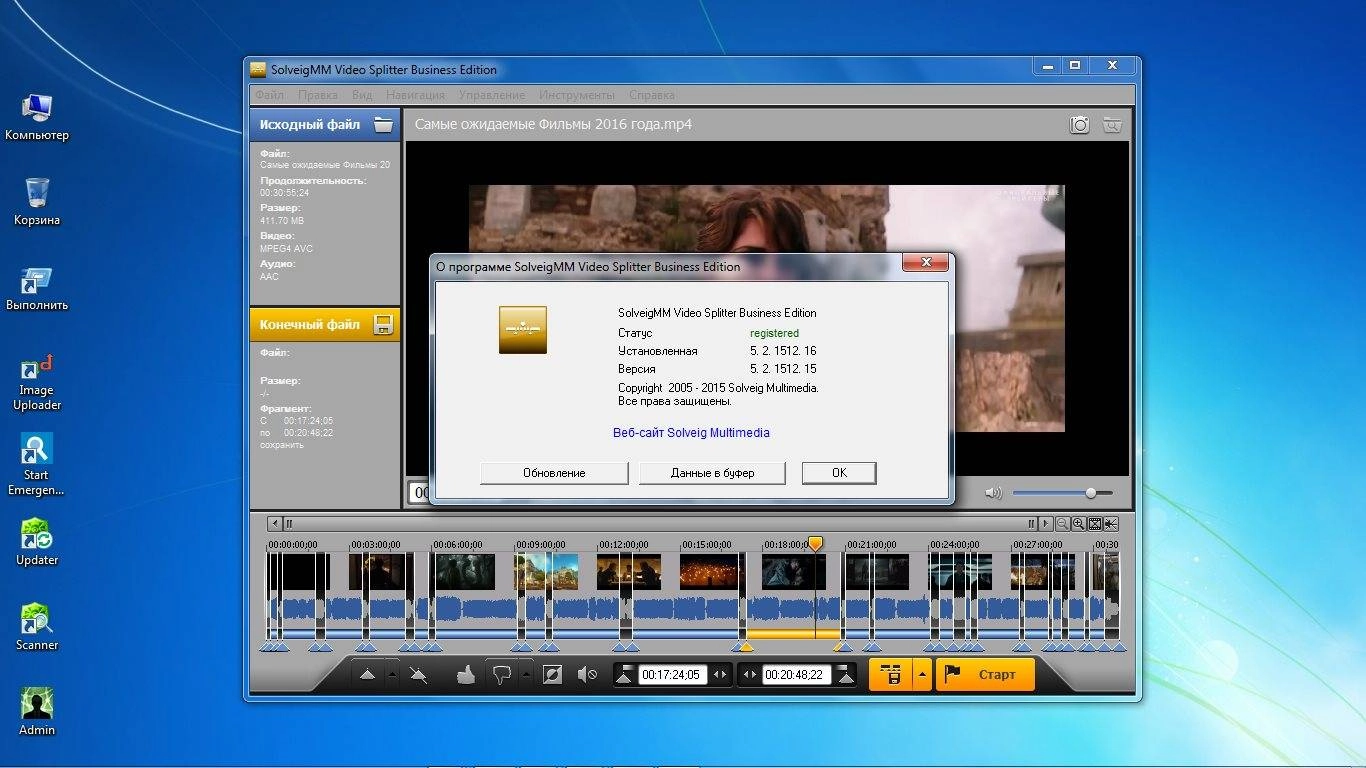Zoom in the timeline magnifier
This screenshot has width=1366, height=768.
pyautogui.click(x=1079, y=524)
